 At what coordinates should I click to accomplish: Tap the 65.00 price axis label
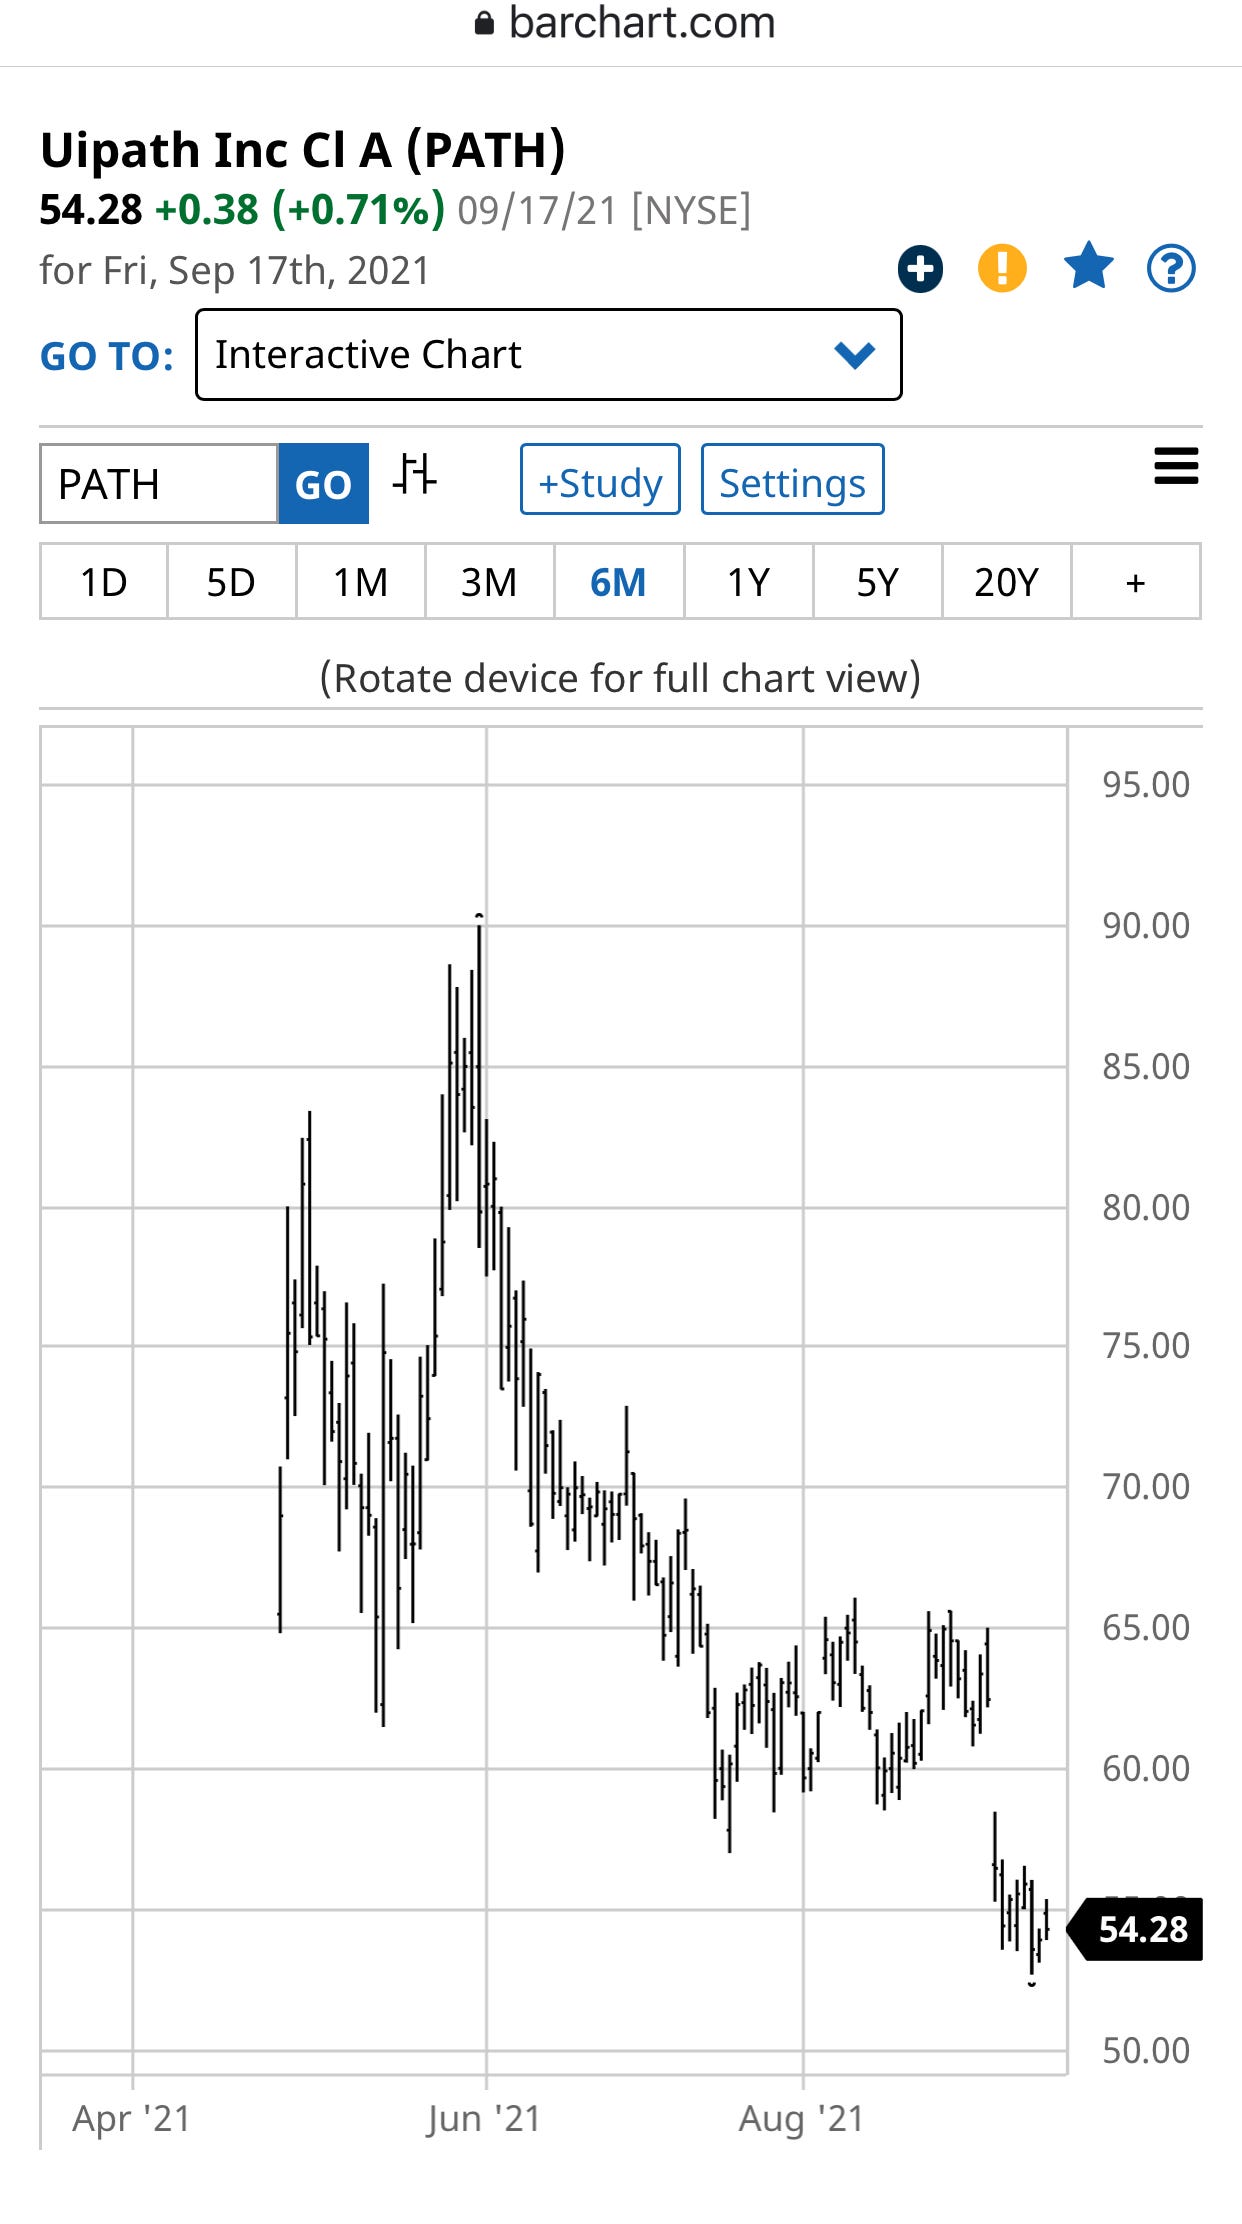(1146, 1628)
